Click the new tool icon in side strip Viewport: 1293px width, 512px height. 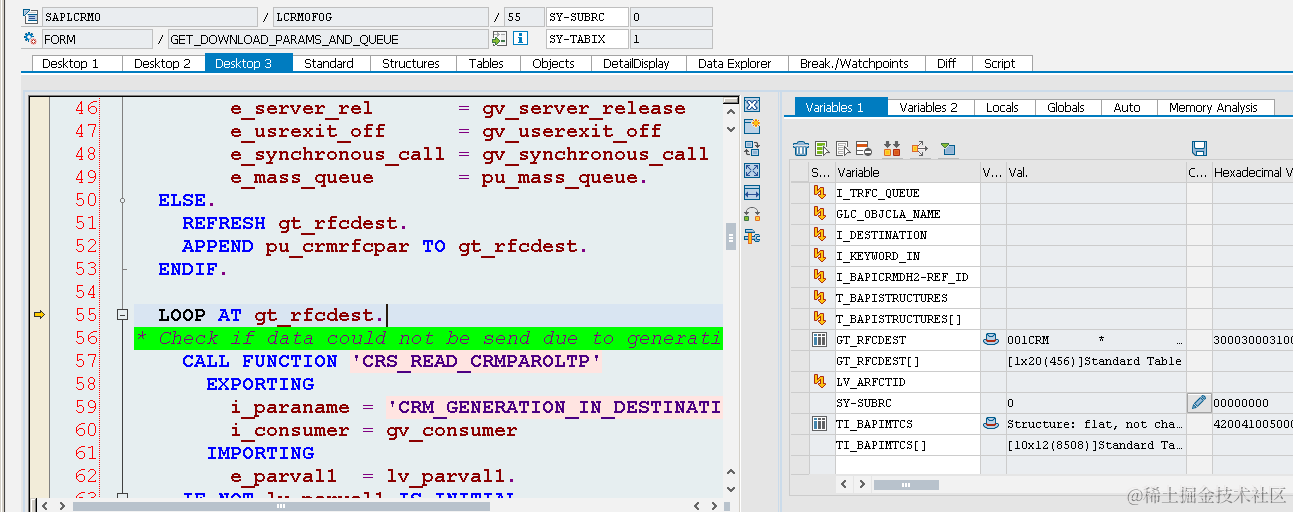pyautogui.click(x=752, y=126)
